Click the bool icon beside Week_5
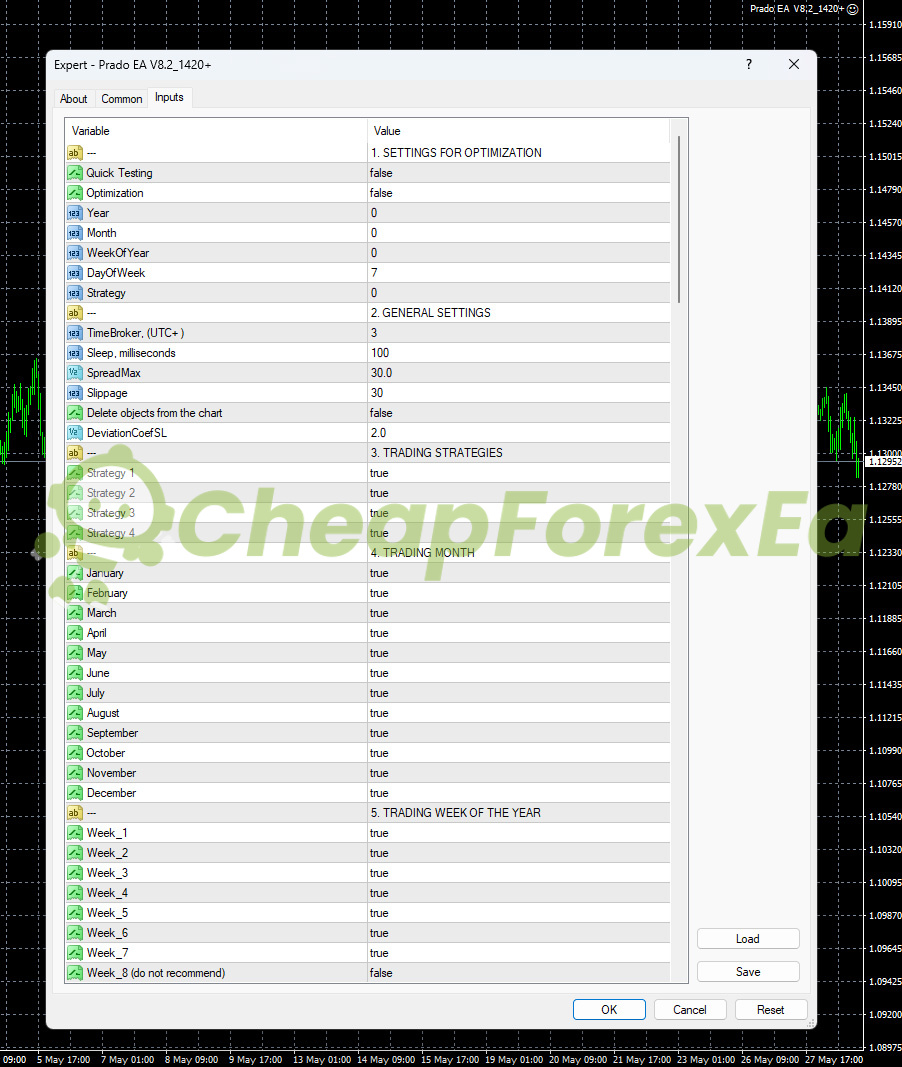Image resolution: width=902 pixels, height=1067 pixels. point(75,913)
